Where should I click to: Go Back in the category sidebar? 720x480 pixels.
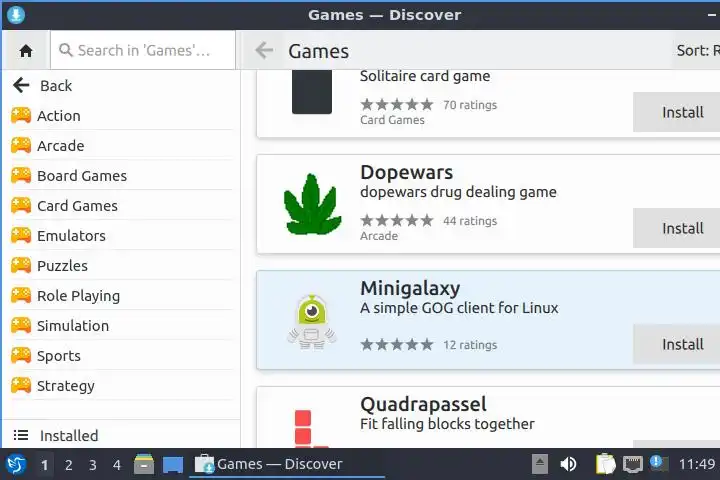122,85
